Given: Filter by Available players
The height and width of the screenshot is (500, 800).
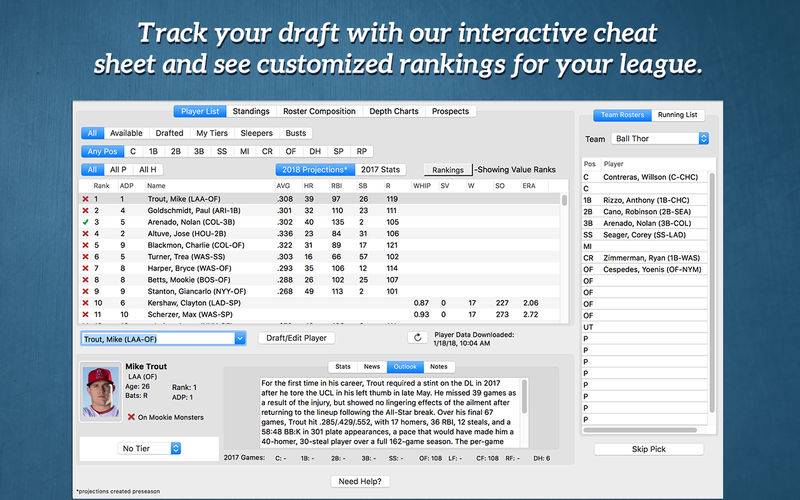Looking at the screenshot, I should 126,133.
